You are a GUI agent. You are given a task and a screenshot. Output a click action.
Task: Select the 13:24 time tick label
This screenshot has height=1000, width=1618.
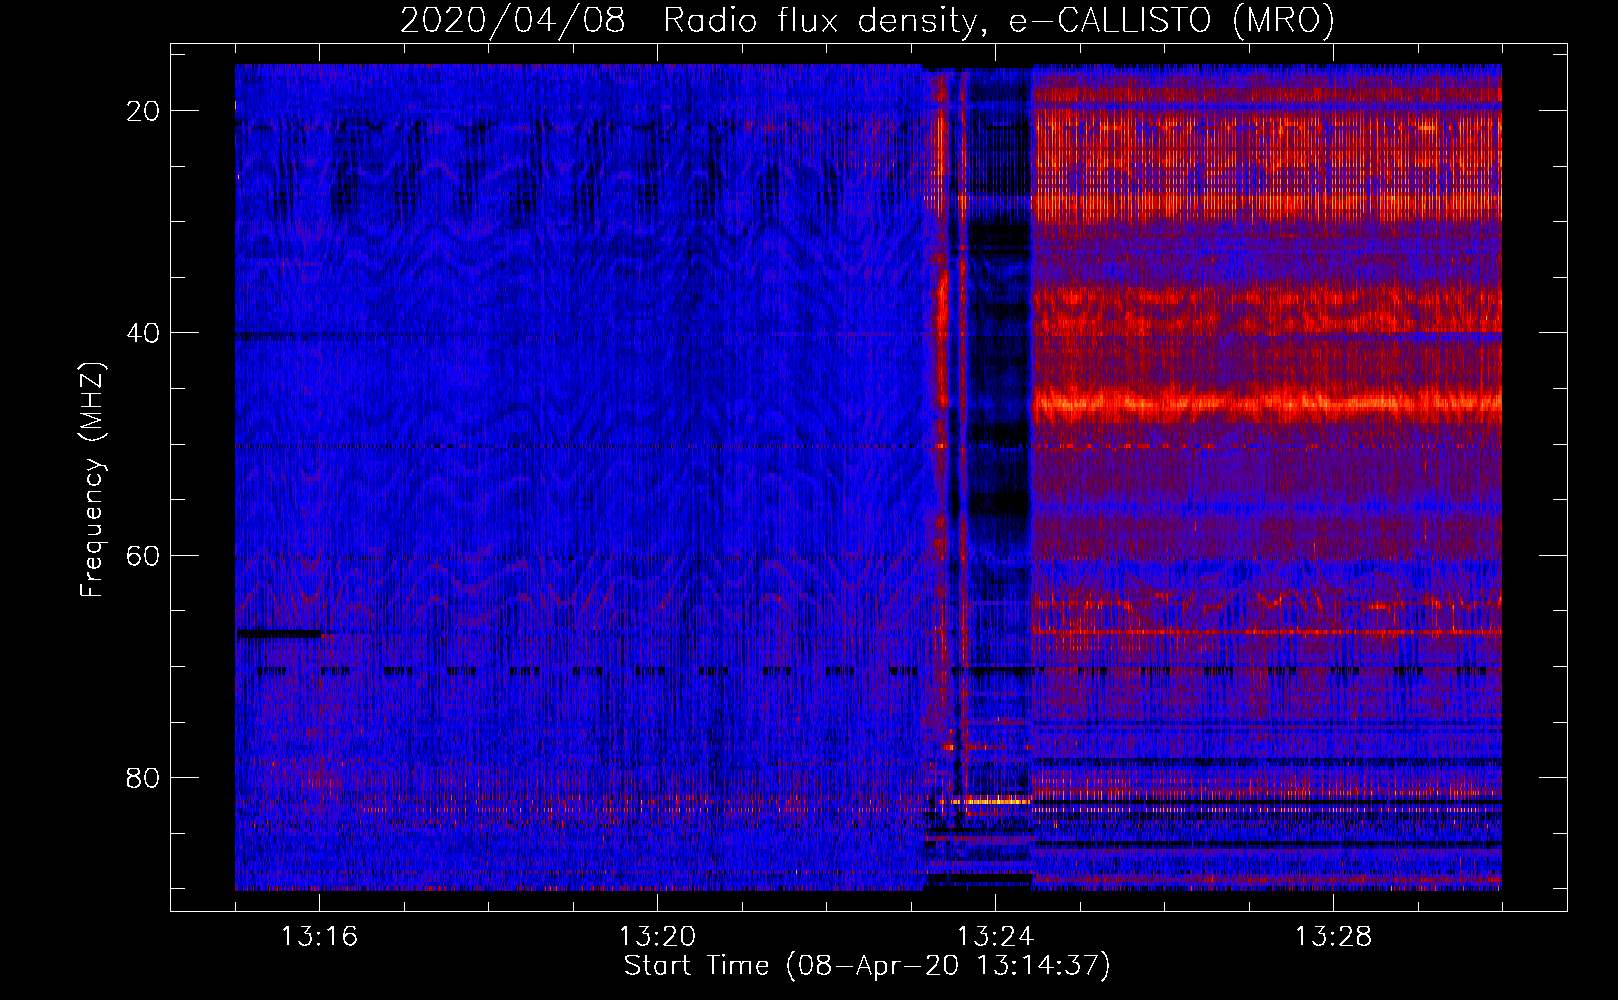(995, 937)
